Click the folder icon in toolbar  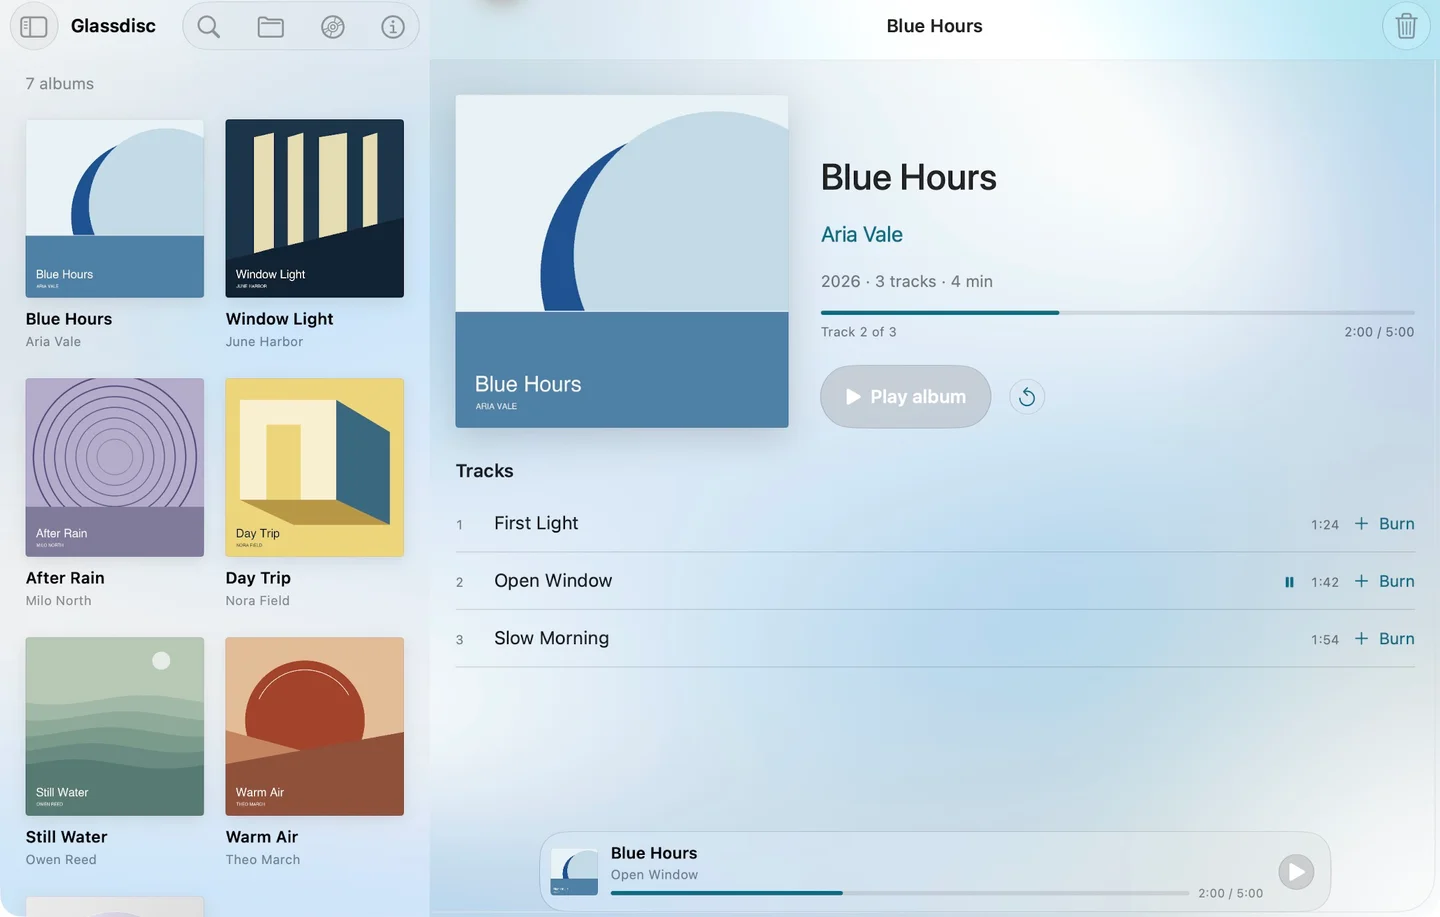(270, 27)
